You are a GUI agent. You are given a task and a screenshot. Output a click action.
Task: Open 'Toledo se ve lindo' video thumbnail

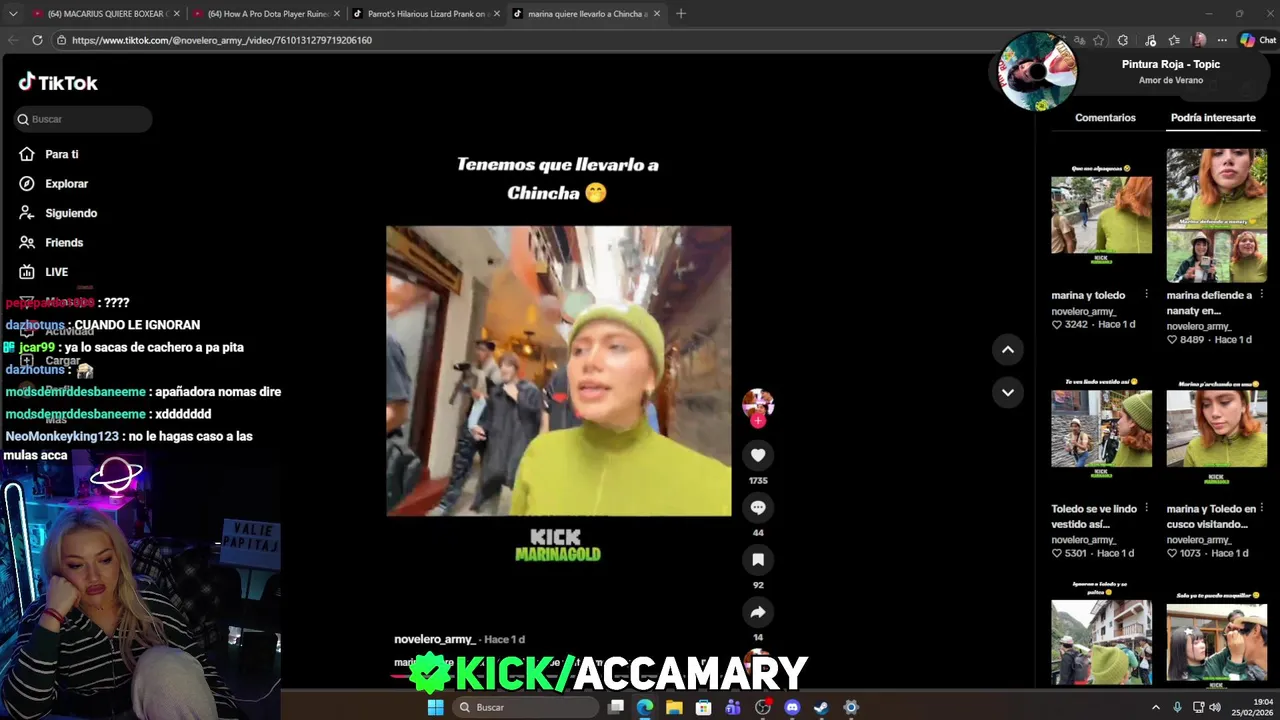click(1101, 428)
